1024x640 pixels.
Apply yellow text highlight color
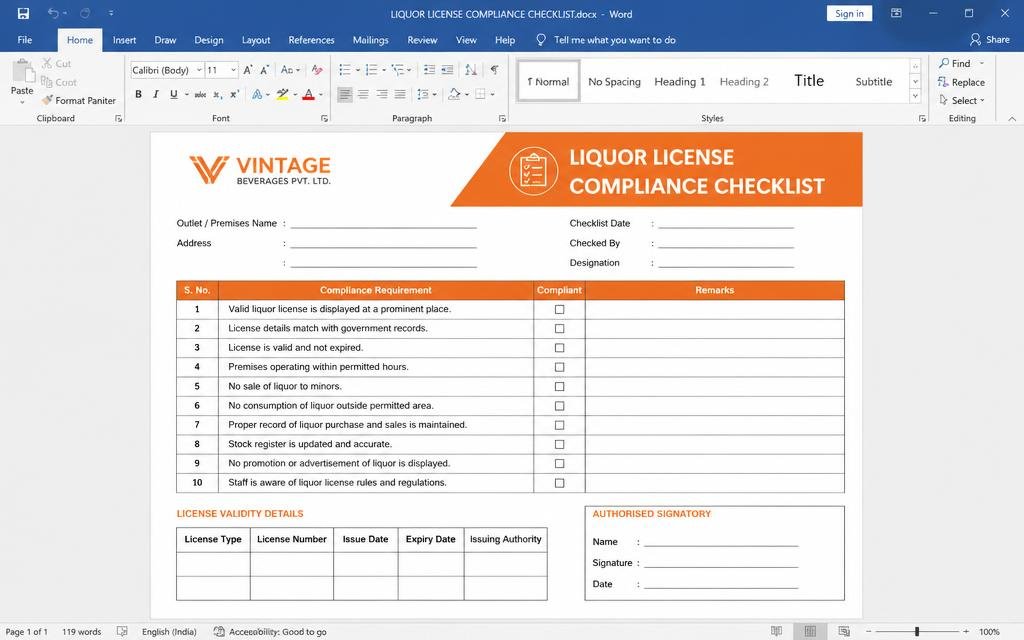pos(282,94)
